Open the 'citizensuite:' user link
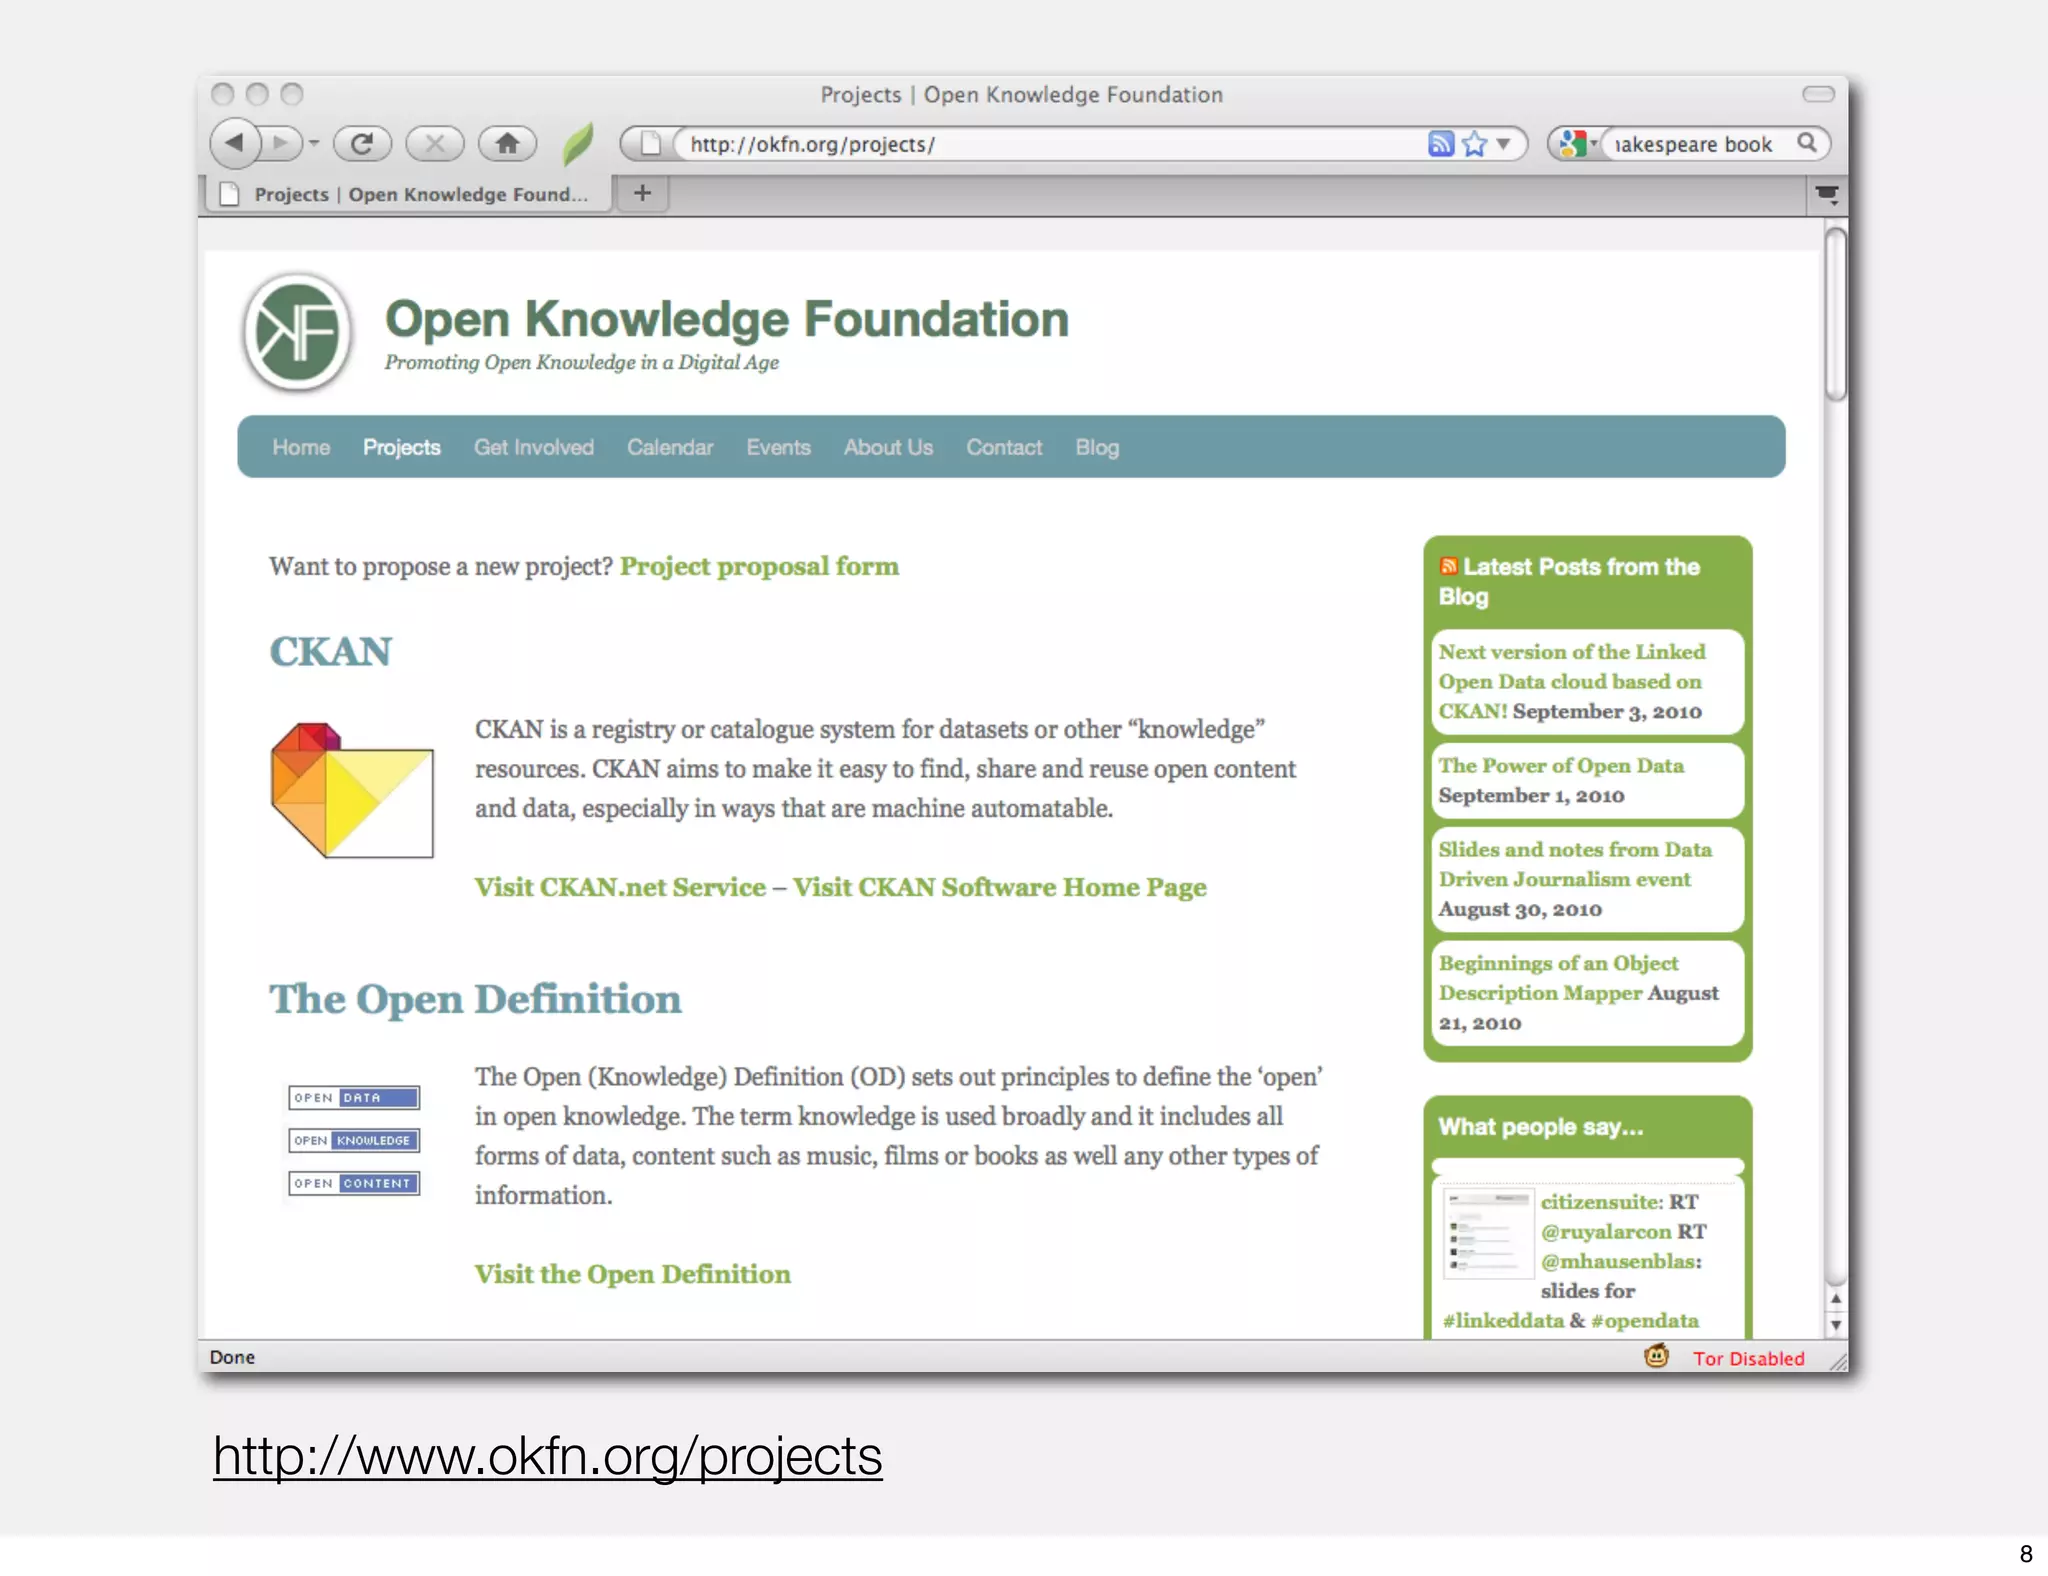Viewport: 2048px width, 1576px height. 1602,1202
